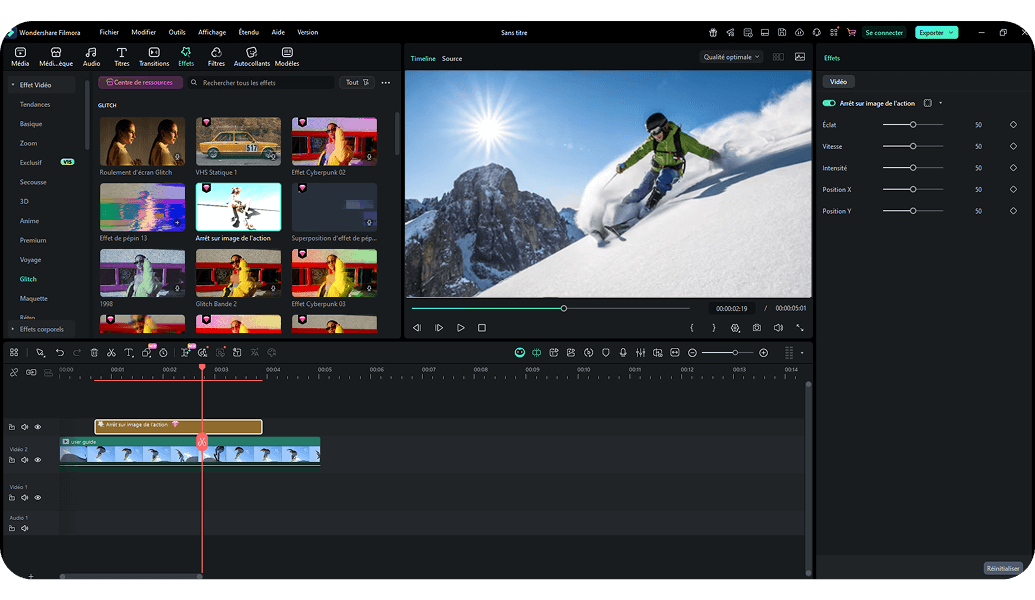Mute the Audio 1 track speaker icon
Image resolution: width=1035 pixels, height=600 pixels.
coord(25,528)
